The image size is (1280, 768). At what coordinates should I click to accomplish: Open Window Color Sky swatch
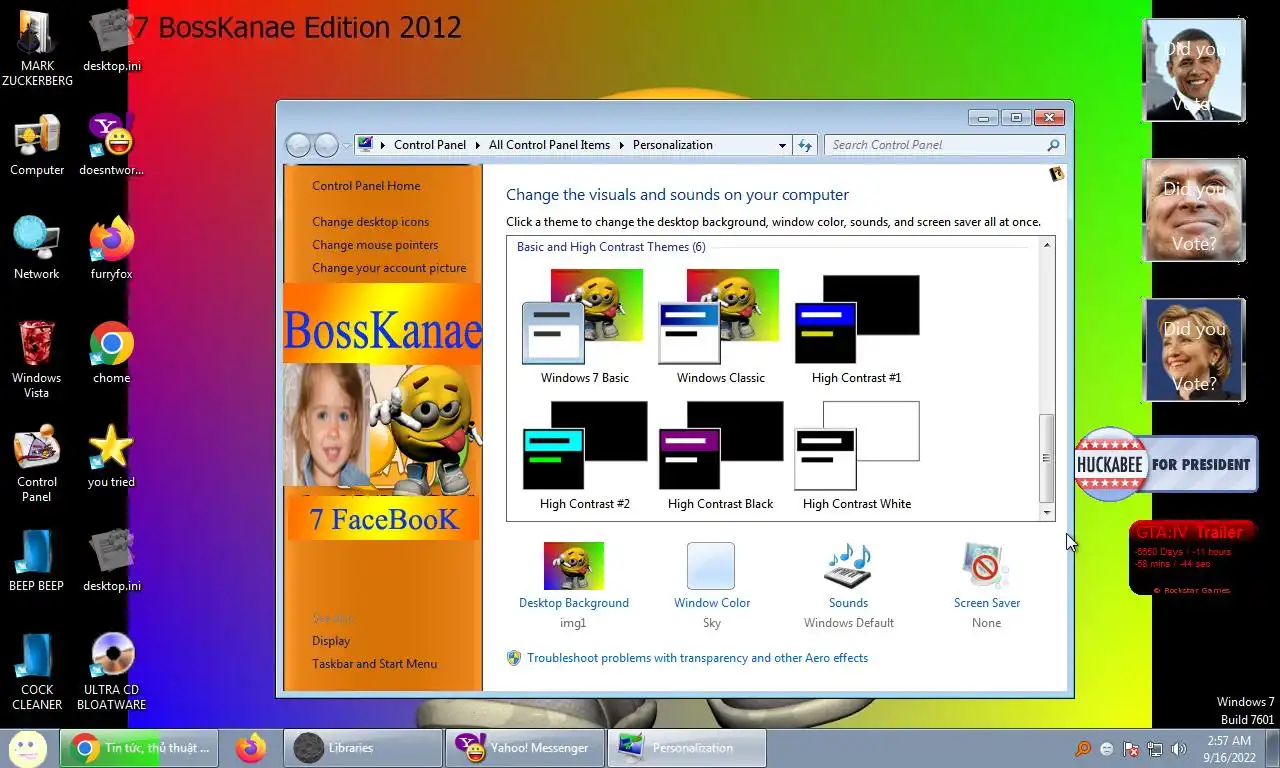click(711, 566)
